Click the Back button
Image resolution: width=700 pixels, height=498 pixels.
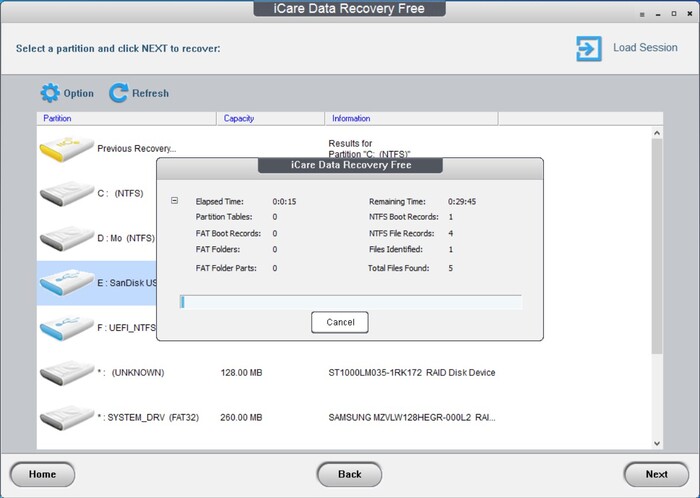350,474
